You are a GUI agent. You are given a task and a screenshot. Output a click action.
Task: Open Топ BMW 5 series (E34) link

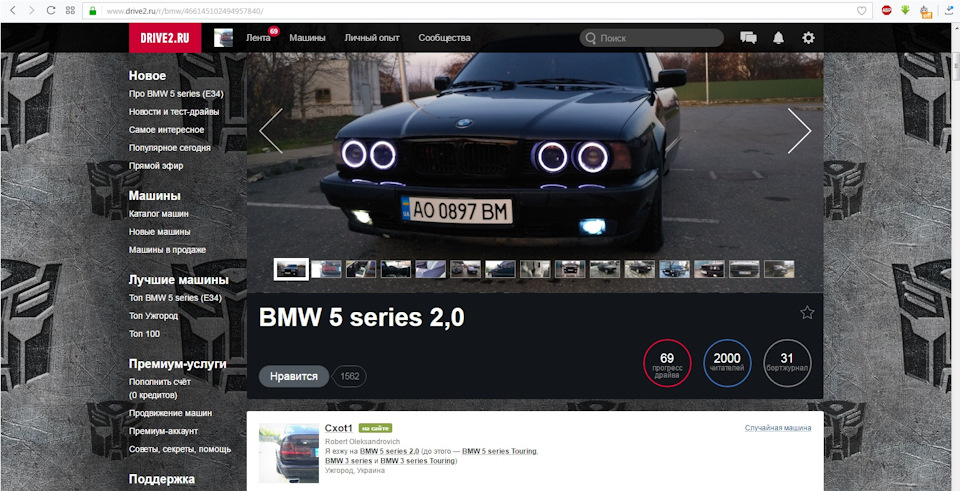coord(175,298)
